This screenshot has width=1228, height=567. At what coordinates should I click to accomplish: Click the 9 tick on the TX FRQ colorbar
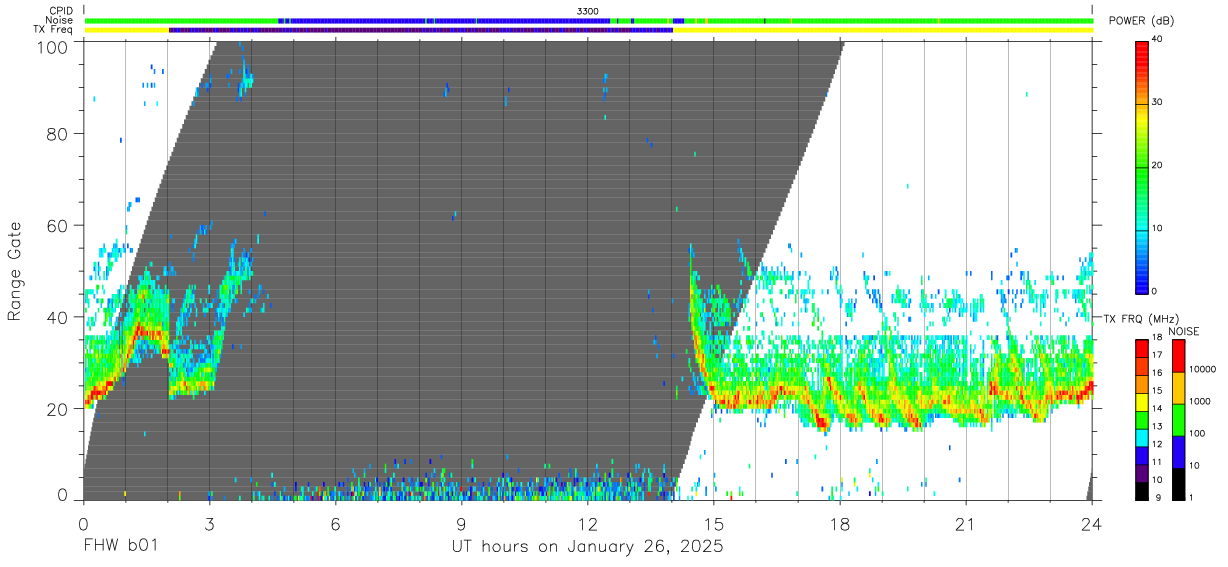tap(1158, 497)
